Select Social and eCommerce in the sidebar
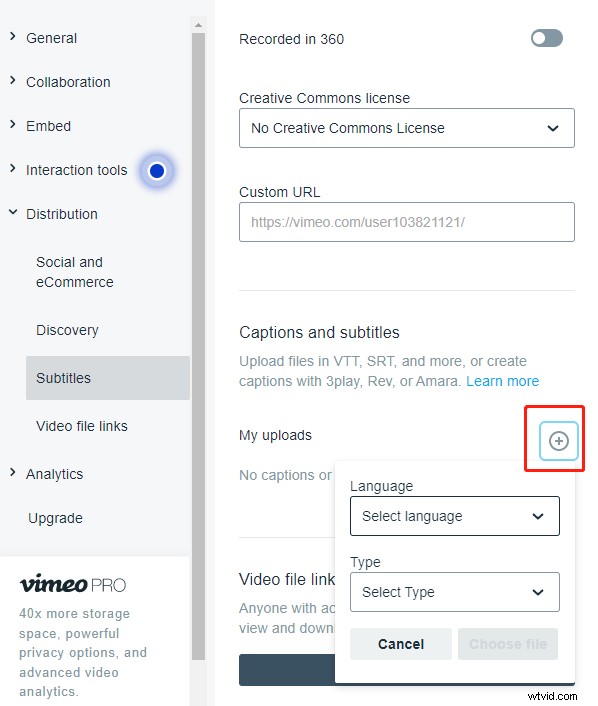Viewport: 598px width, 706px height. [75, 272]
